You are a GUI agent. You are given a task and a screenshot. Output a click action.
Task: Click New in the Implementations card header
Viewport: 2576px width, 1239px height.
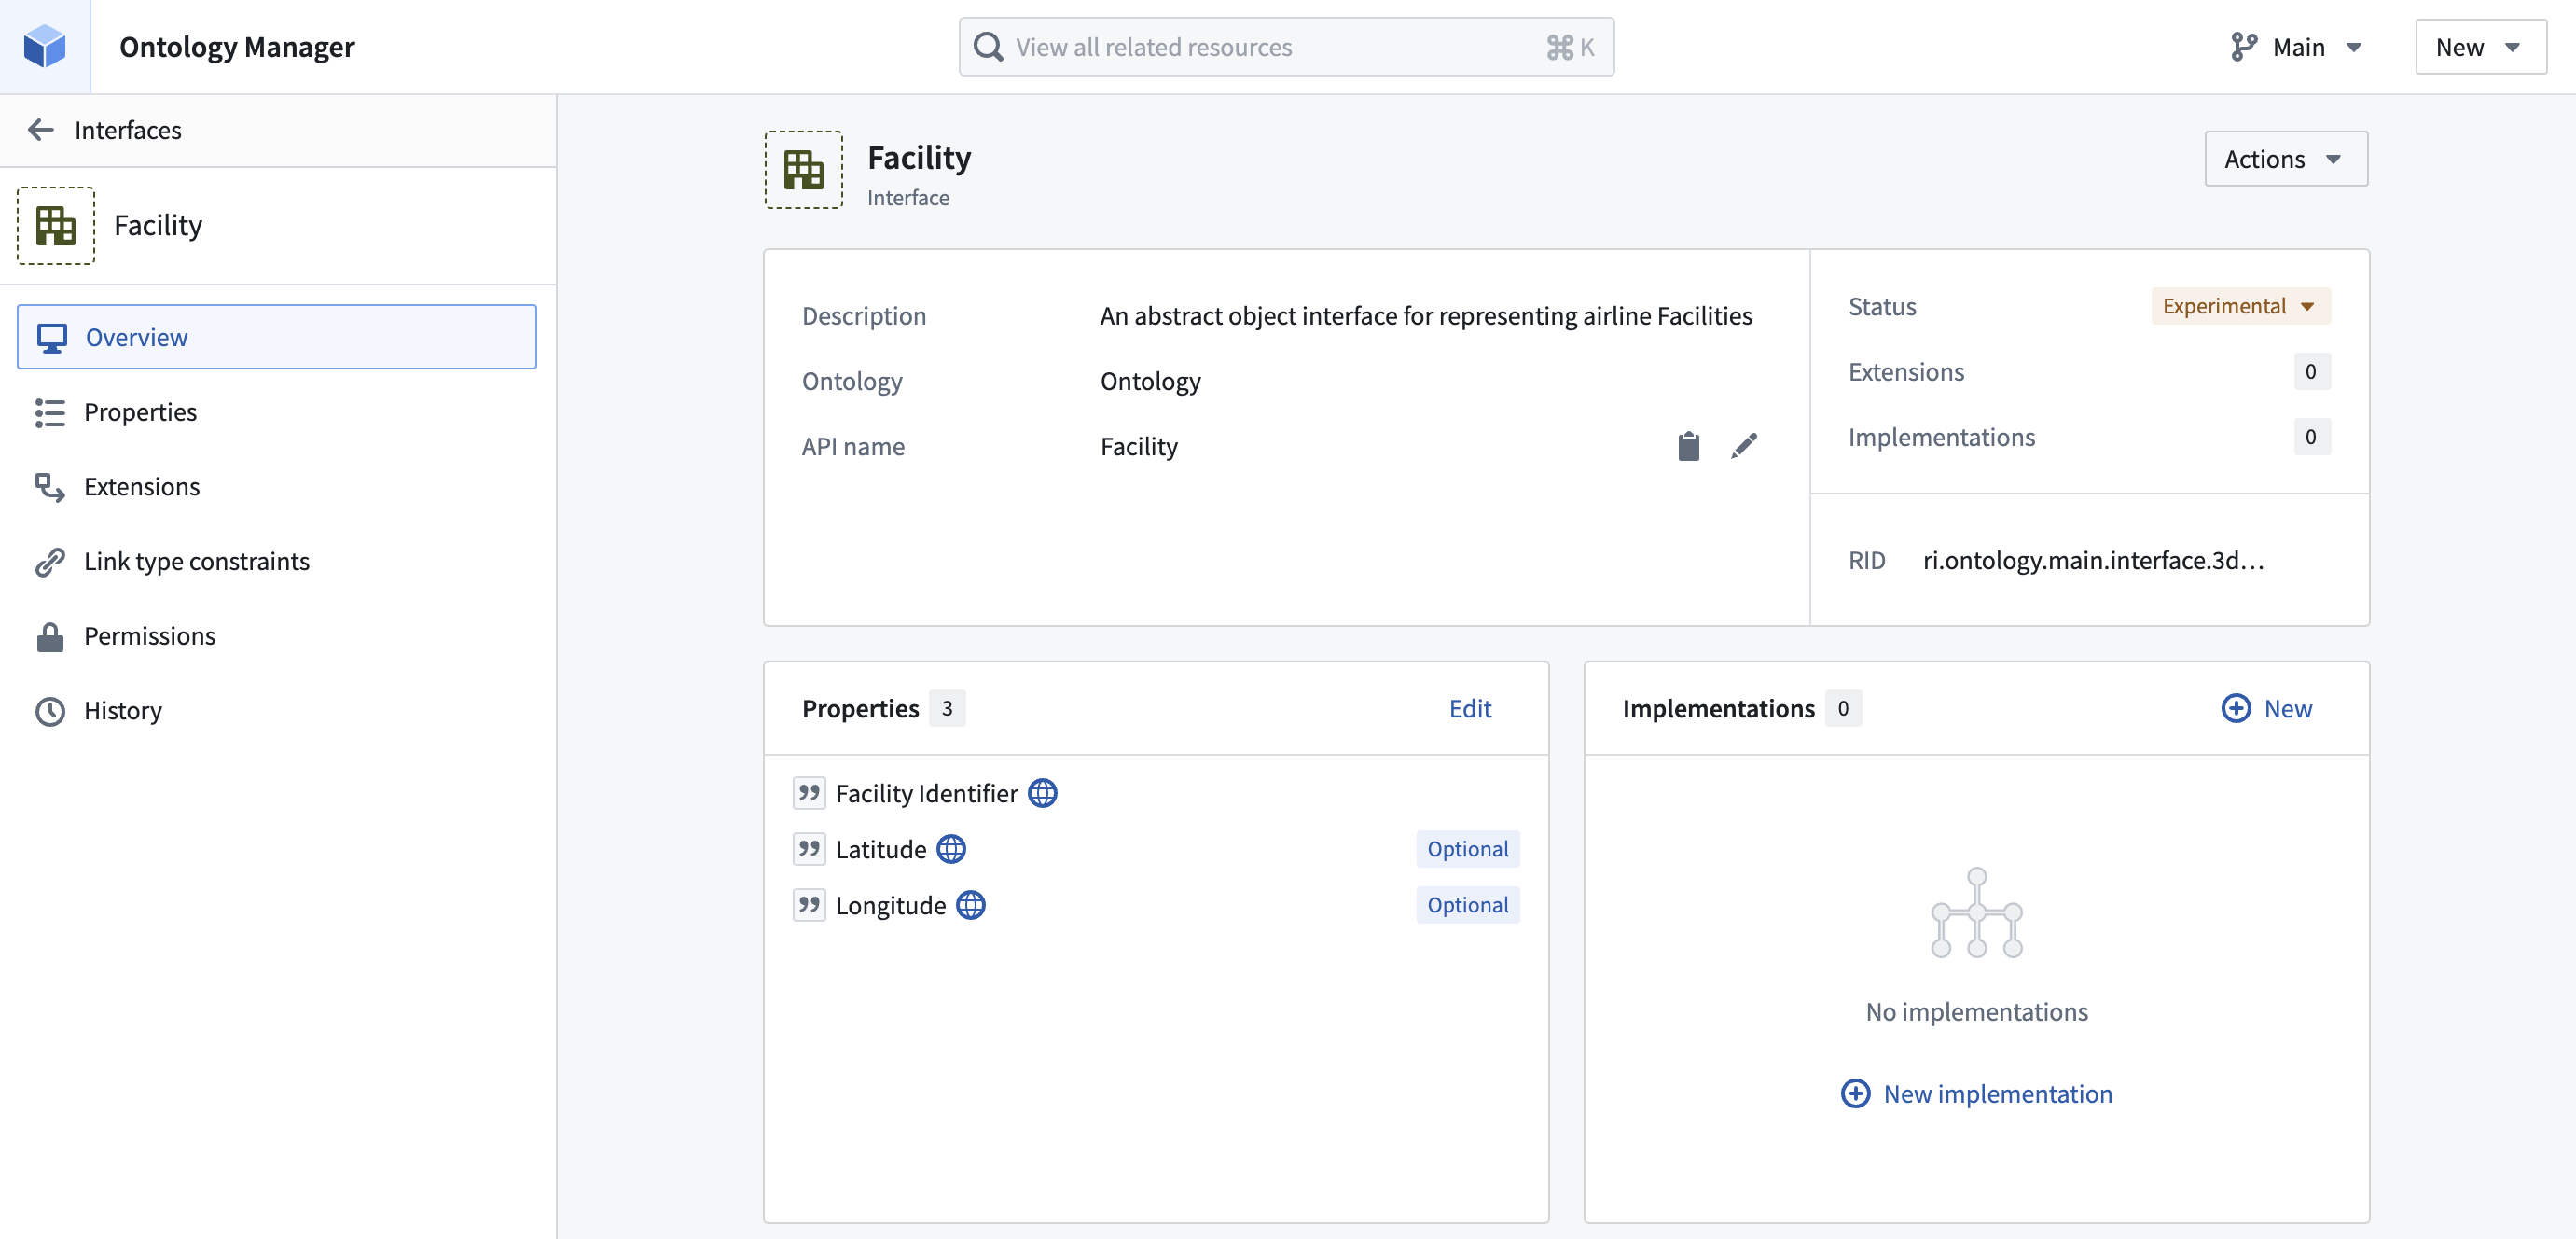click(x=2267, y=709)
